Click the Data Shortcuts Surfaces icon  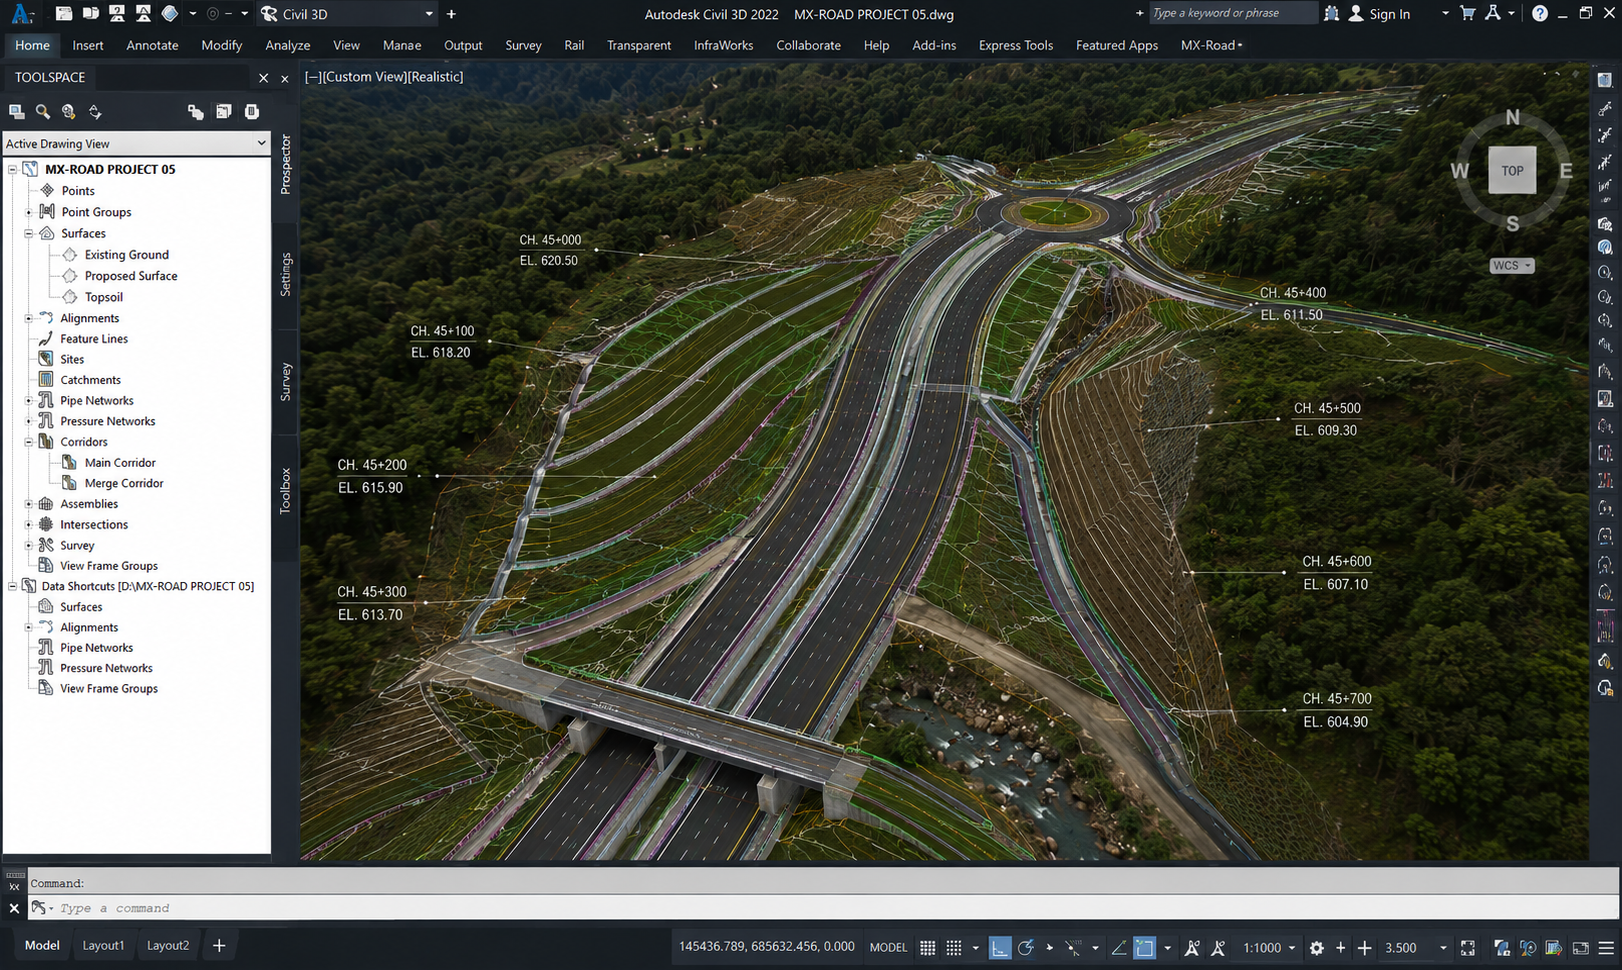(46, 607)
